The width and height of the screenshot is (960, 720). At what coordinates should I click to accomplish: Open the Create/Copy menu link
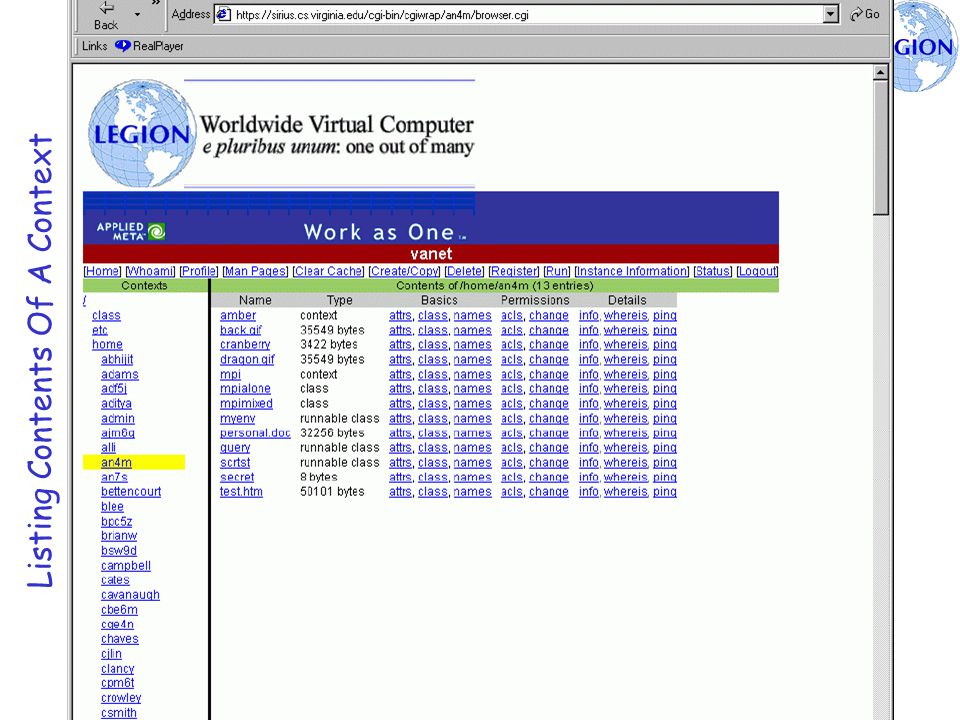click(404, 271)
